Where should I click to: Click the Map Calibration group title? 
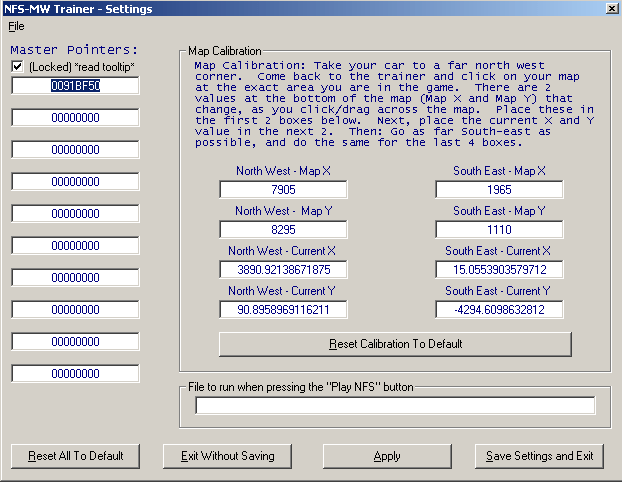click(x=225, y=51)
